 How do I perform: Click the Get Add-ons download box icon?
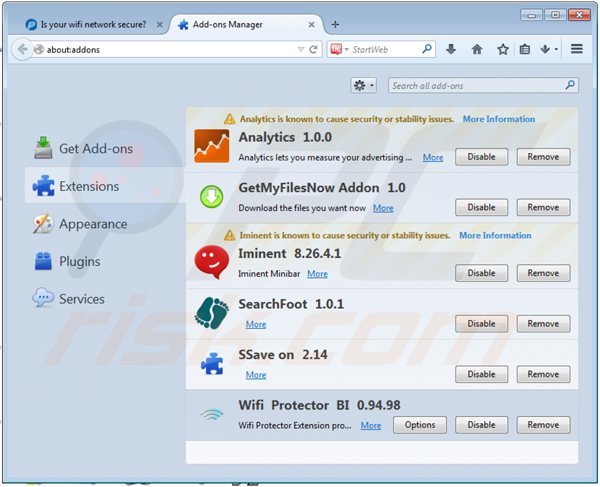(x=43, y=148)
